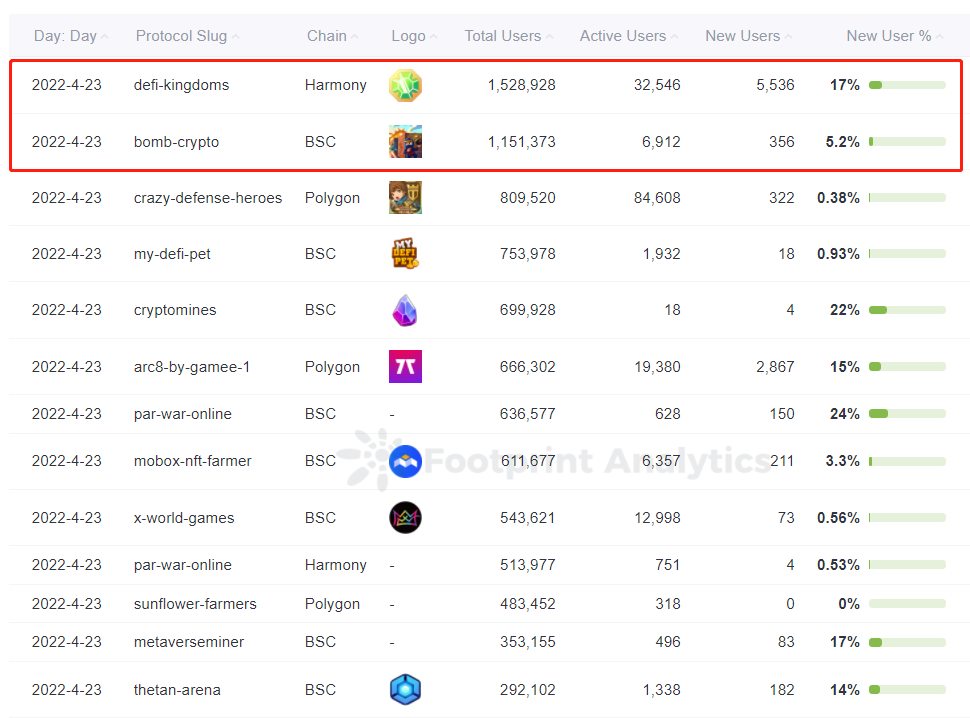Open the sunflower-farmers protocol slug
The width and height of the screenshot is (970, 718).
195,604
